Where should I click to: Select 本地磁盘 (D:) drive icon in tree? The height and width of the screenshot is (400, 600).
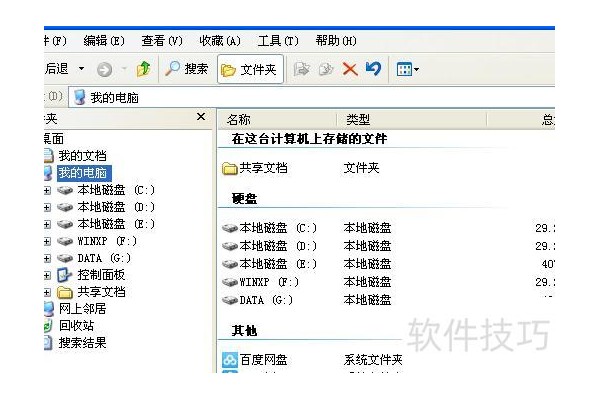tap(65, 207)
